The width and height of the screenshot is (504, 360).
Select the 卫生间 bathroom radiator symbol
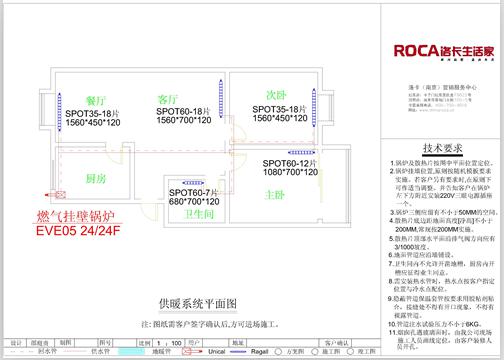(193, 183)
